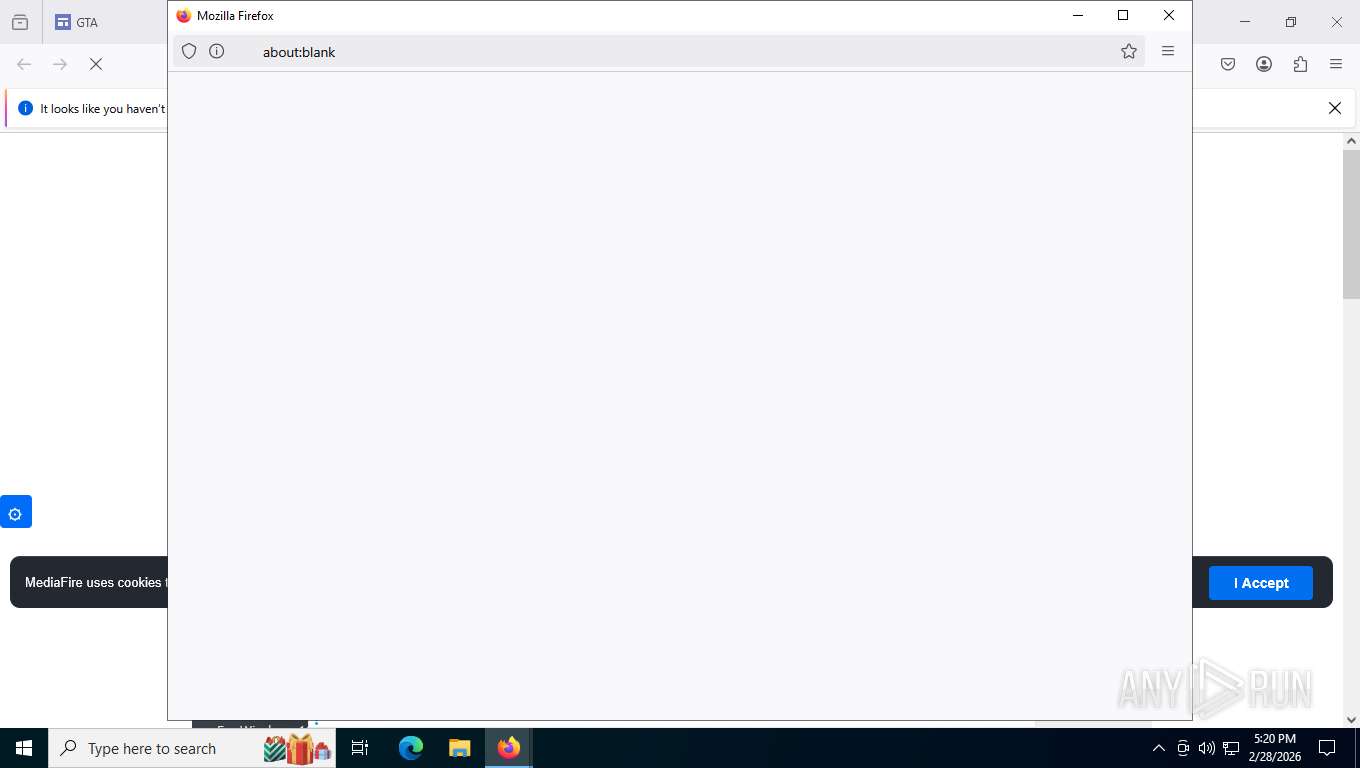This screenshot has height=768, width=1360.
Task: Open the volume control in the tray
Action: coord(1206,748)
